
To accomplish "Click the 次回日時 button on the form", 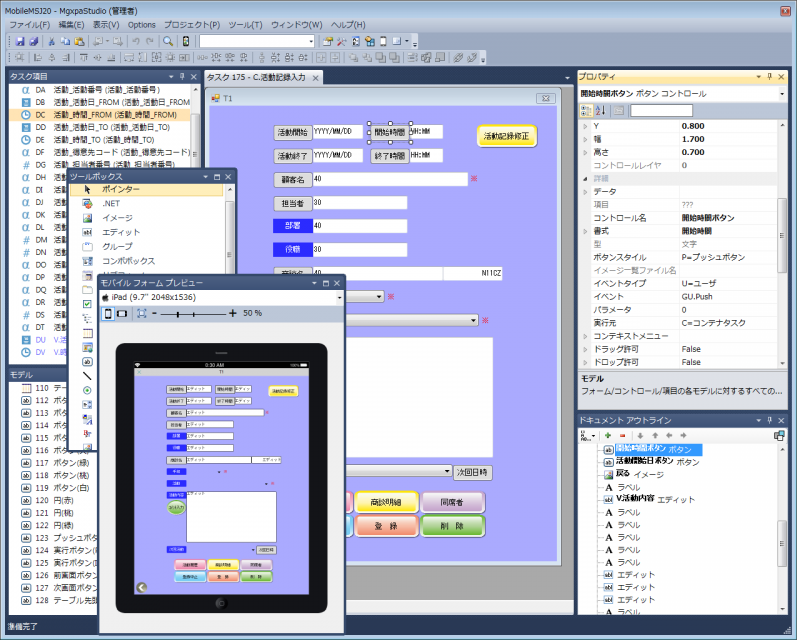I will (472, 471).
